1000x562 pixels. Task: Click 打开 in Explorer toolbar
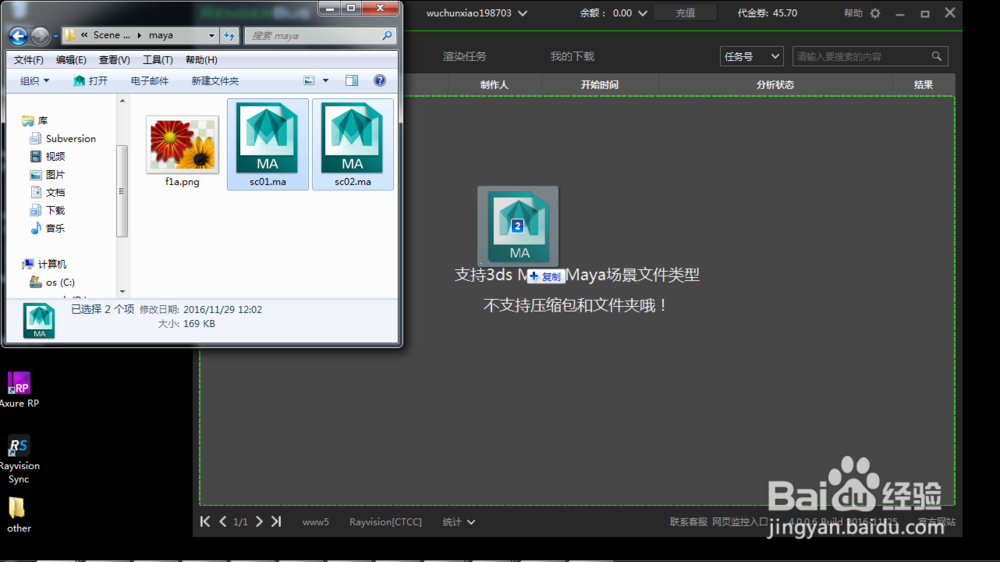pos(90,80)
